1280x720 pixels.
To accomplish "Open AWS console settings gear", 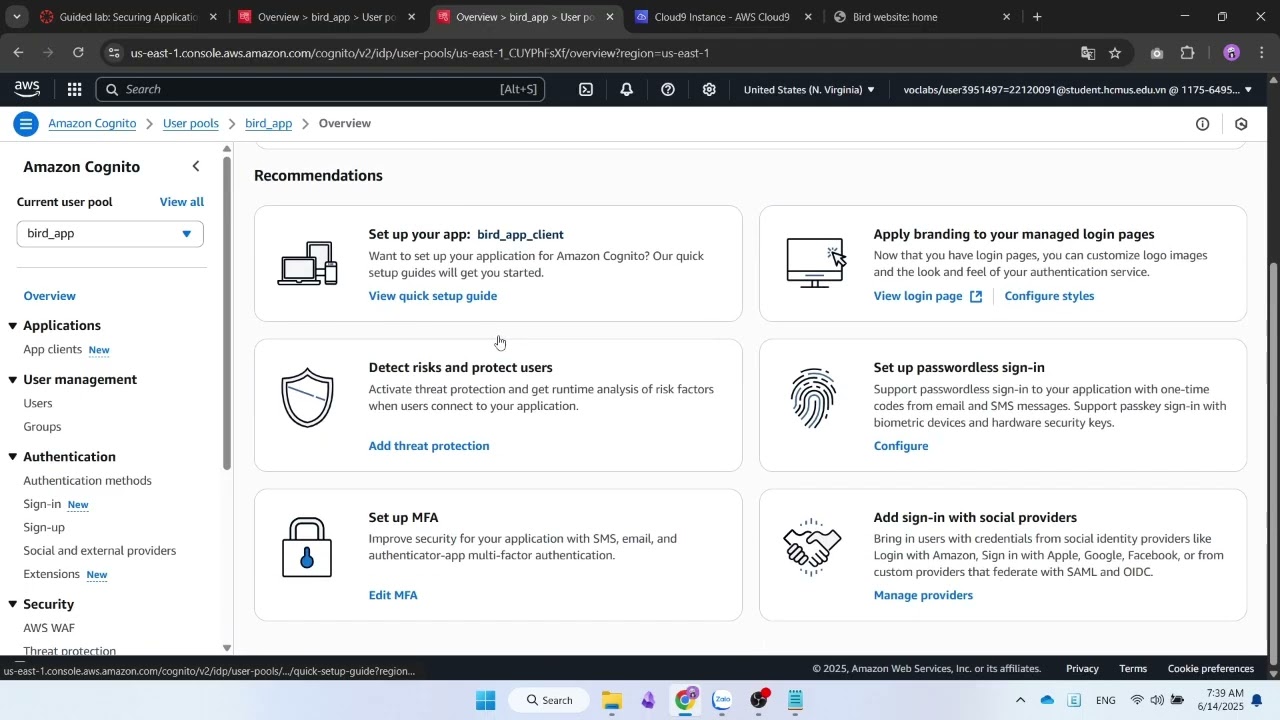I will (x=709, y=89).
